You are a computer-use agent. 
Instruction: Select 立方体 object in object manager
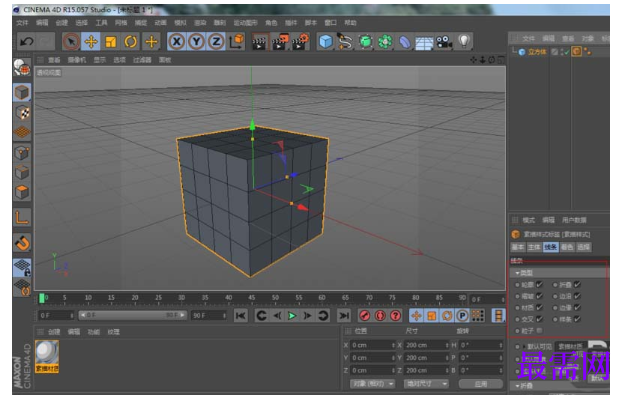[538, 52]
